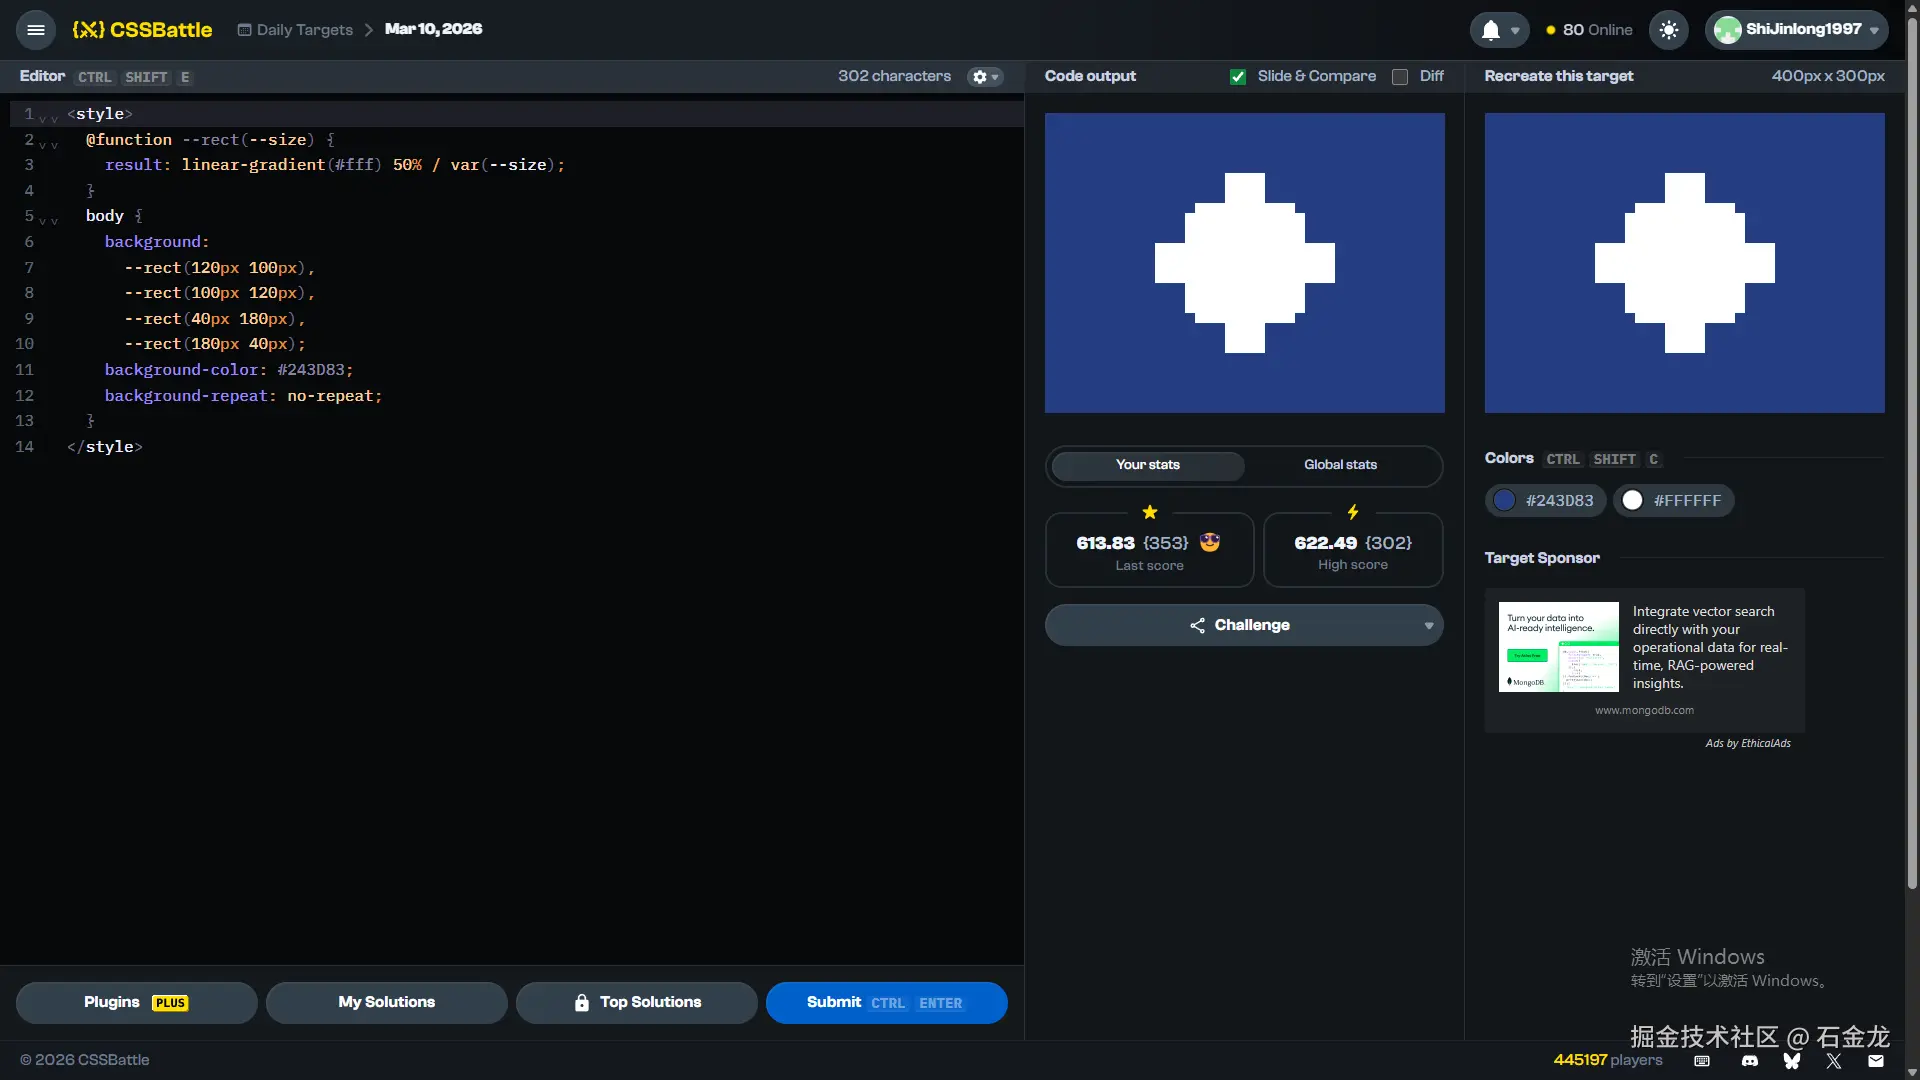Click the Bluesky butterfly footer icon
Screen dimensions: 1920x1080
coord(1791,1060)
